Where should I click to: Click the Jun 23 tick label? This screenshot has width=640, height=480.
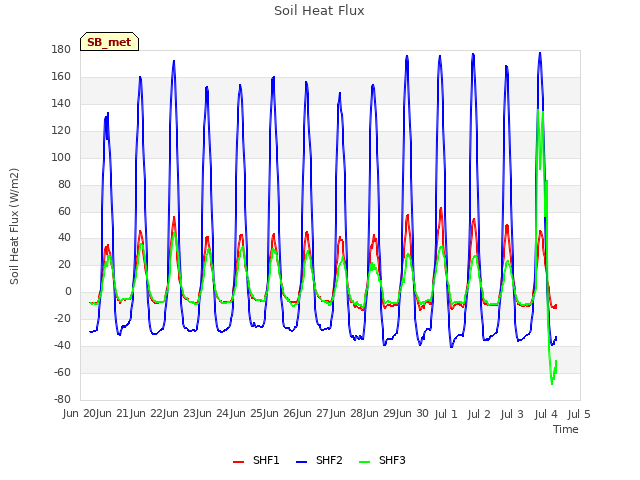pyautogui.click(x=179, y=414)
